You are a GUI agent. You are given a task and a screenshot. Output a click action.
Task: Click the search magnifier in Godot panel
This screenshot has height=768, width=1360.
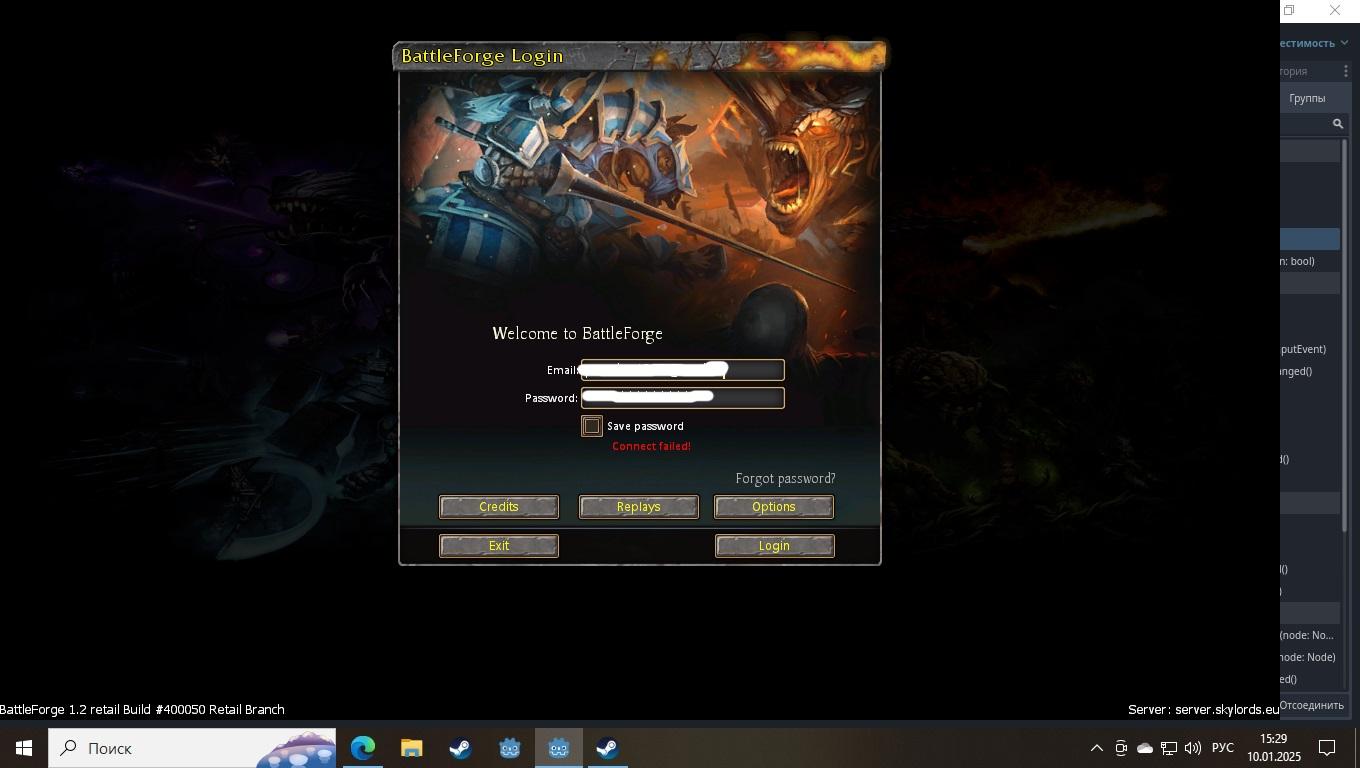(1337, 124)
